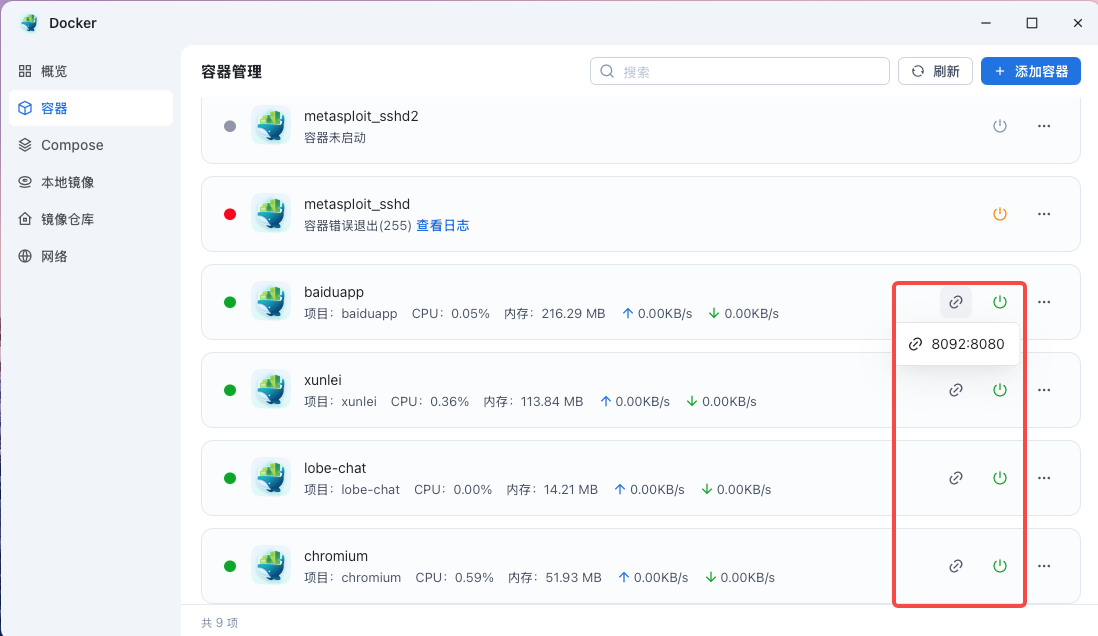Open more options for xunlei
This screenshot has width=1098, height=636.
[1044, 390]
